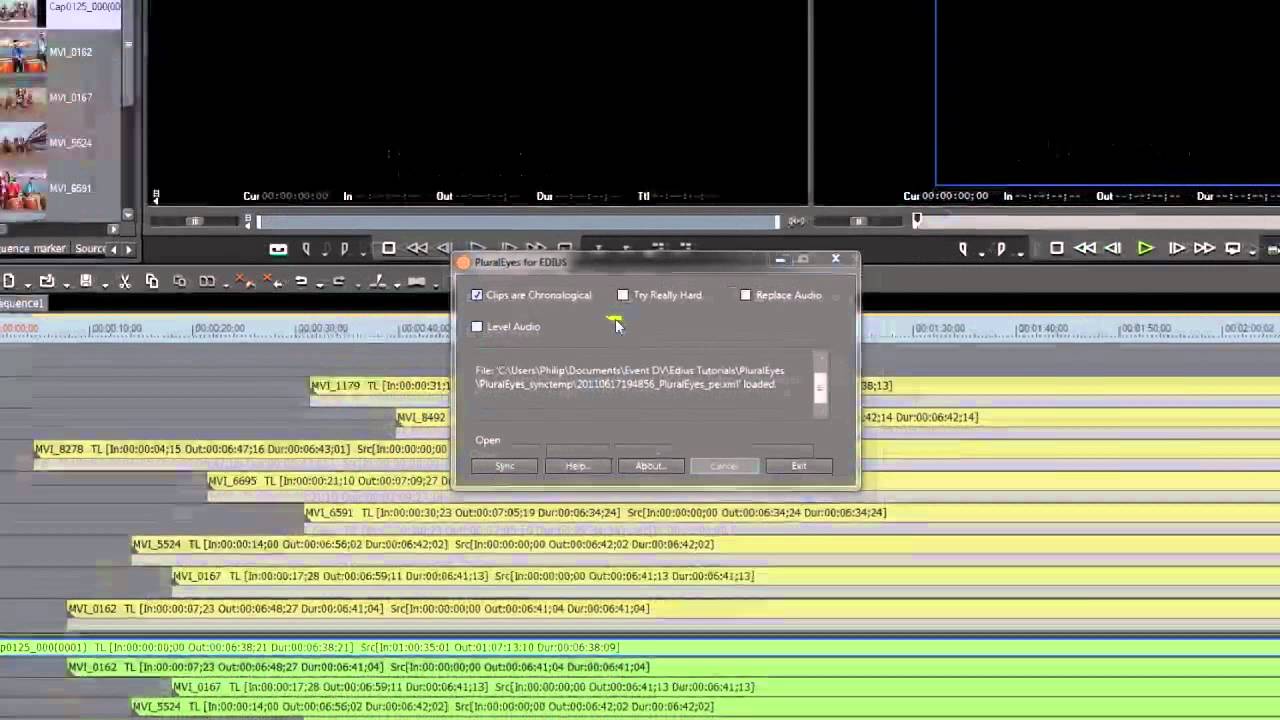The height and width of the screenshot is (720, 1280).
Task: Select the MVI_0162 thumbnail in the bin
Action: coord(24,53)
